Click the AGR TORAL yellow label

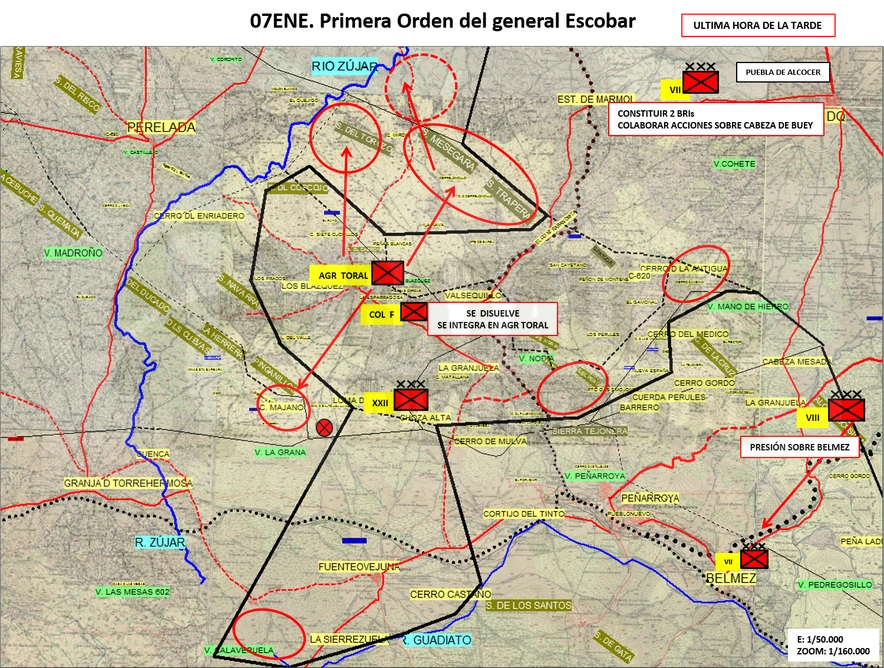[x=341, y=275]
